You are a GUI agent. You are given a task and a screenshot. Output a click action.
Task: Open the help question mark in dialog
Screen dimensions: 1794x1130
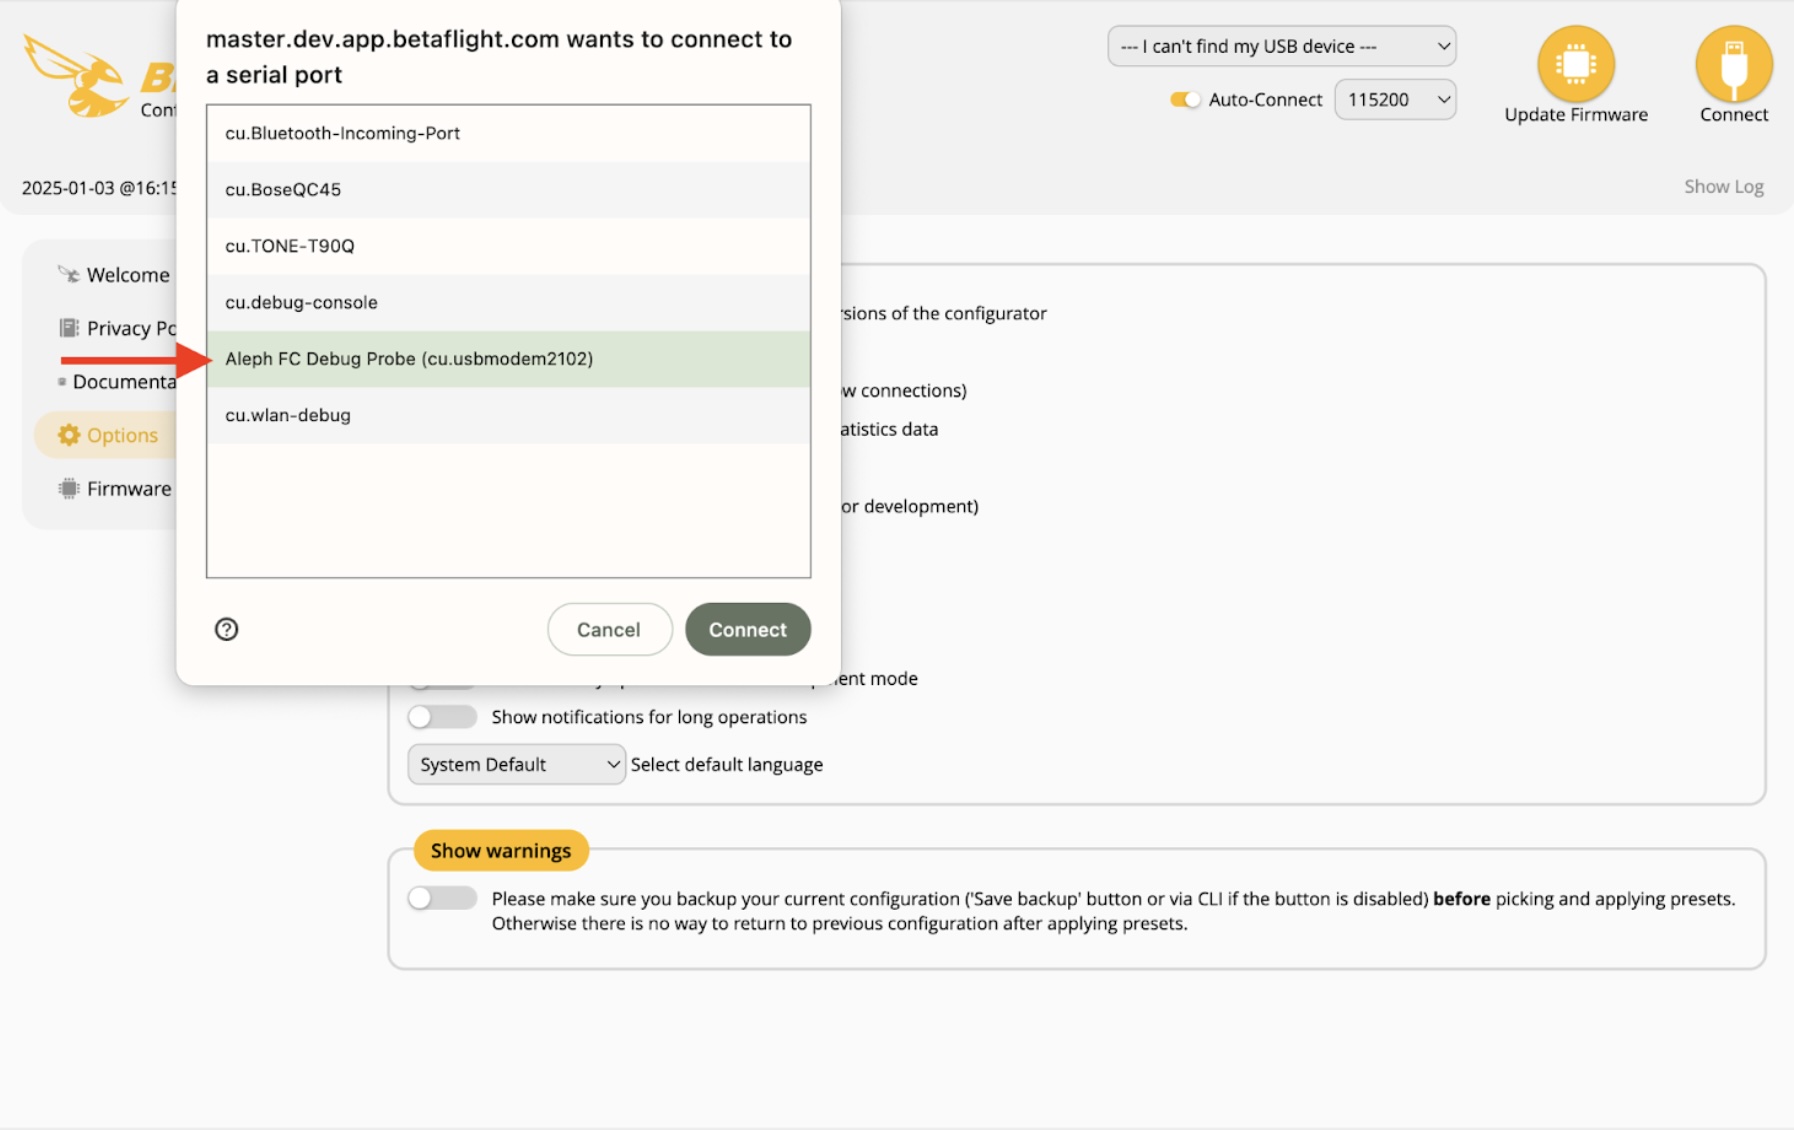click(226, 629)
